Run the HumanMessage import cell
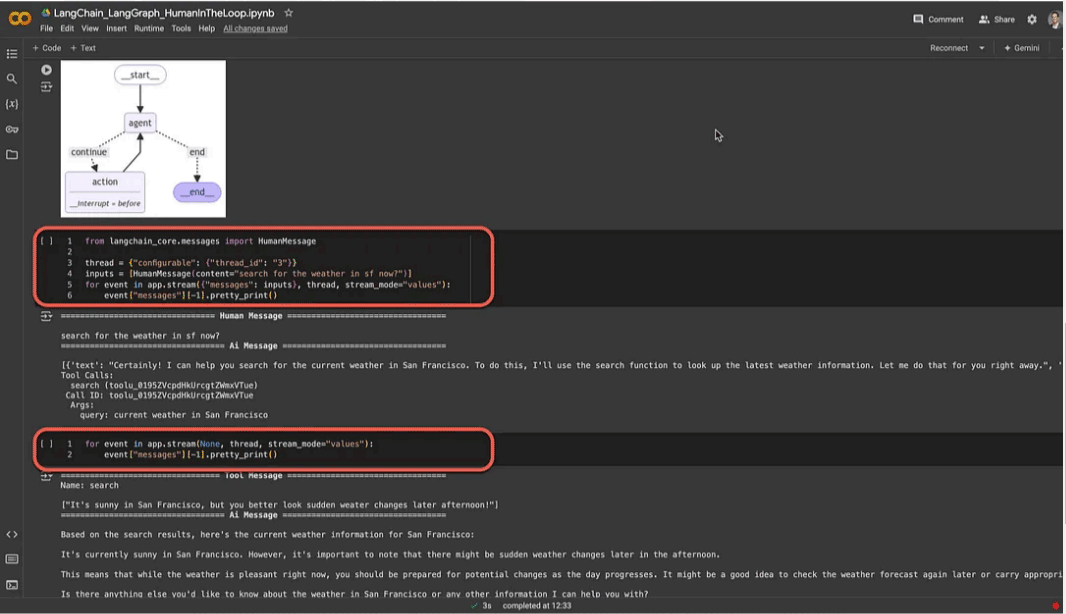Image resolution: width=1066 pixels, height=614 pixels. click(x=46, y=241)
